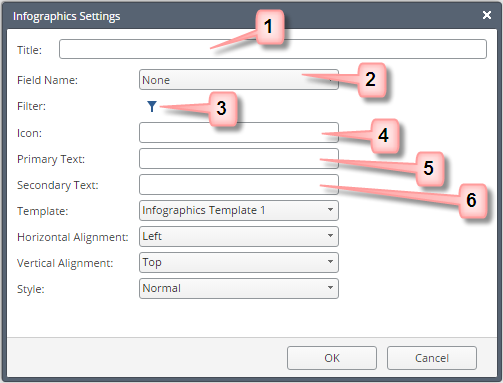
Task: Expand the Vertical Alignment combo box
Action: tap(239, 262)
